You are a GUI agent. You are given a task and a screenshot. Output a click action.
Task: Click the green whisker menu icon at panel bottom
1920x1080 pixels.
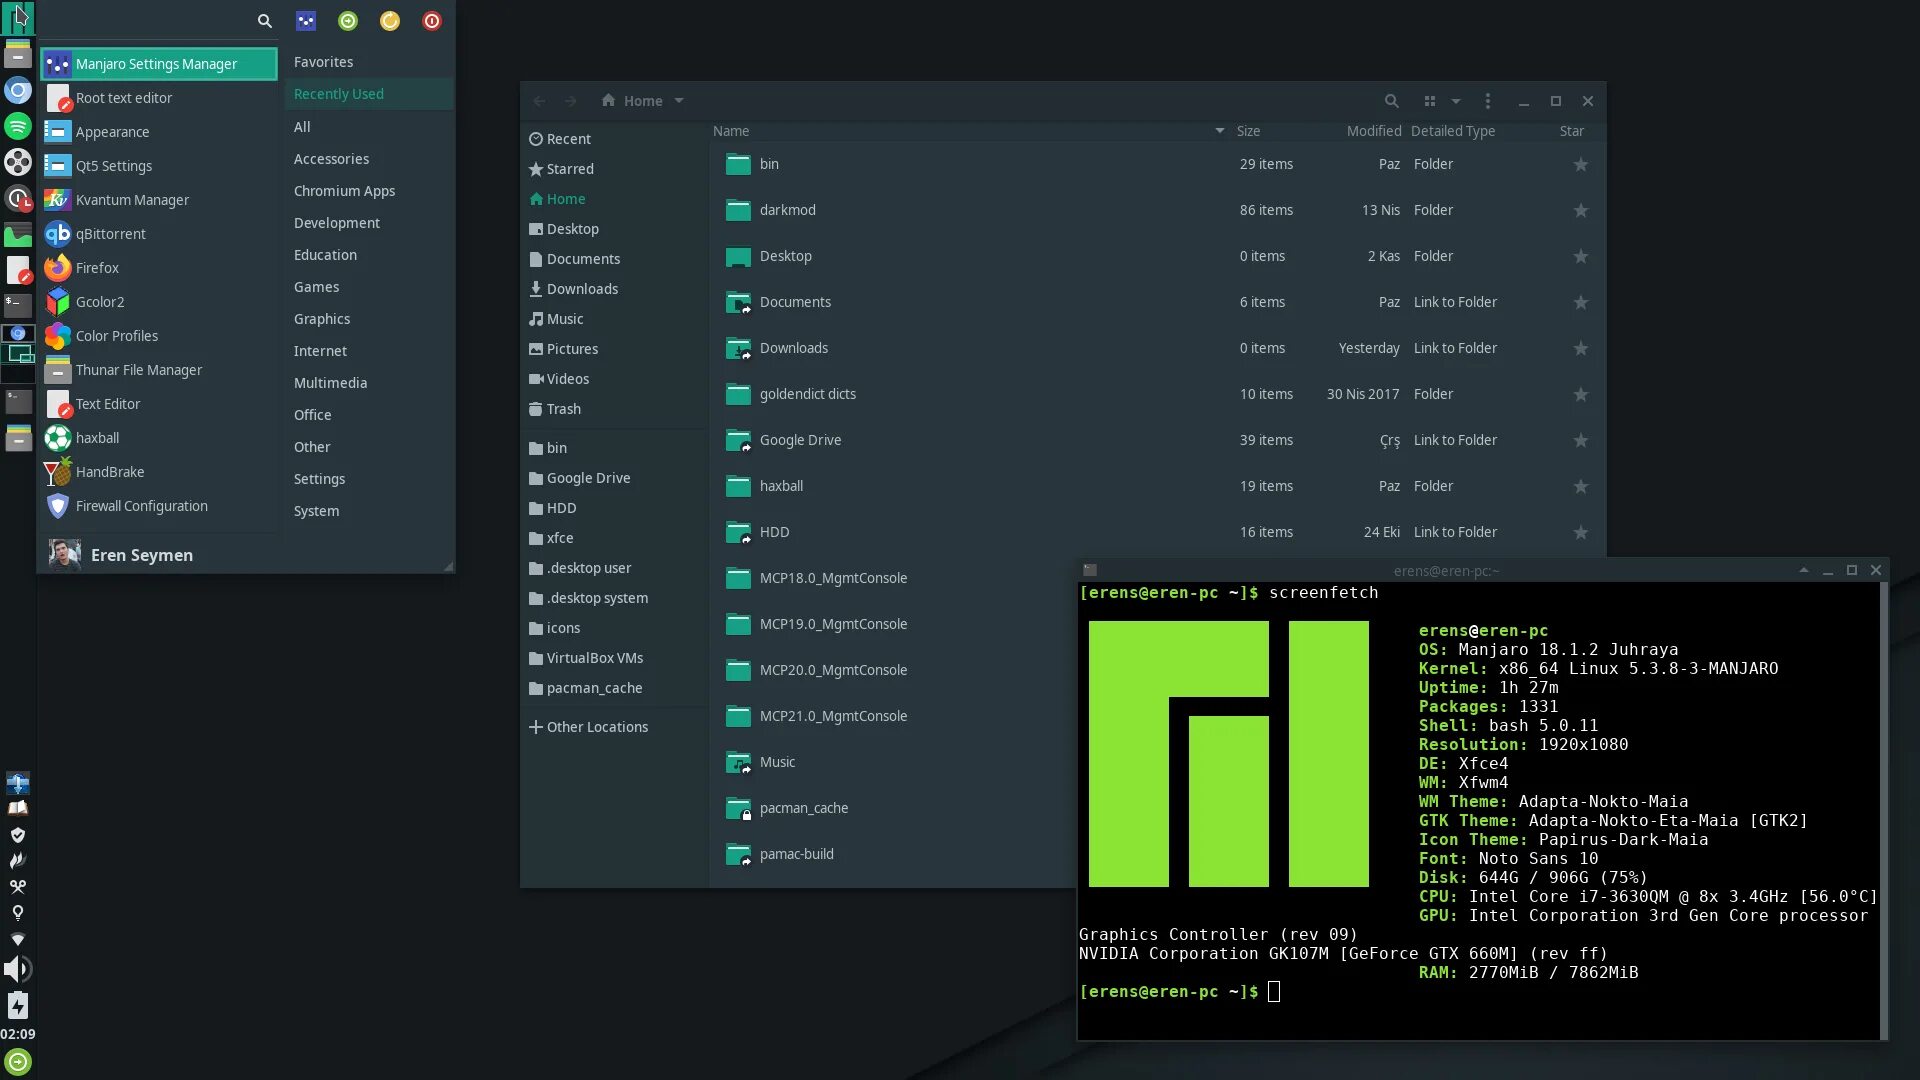pyautogui.click(x=18, y=1062)
